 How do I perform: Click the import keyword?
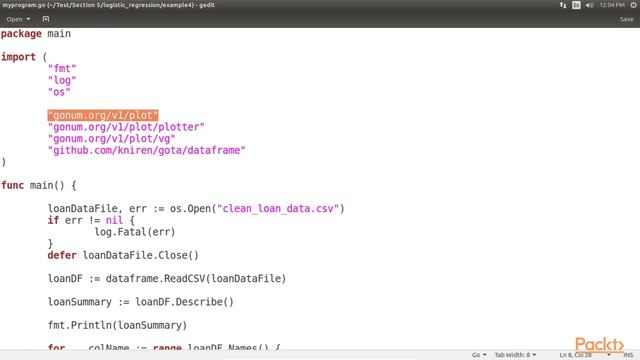pyautogui.click(x=18, y=57)
